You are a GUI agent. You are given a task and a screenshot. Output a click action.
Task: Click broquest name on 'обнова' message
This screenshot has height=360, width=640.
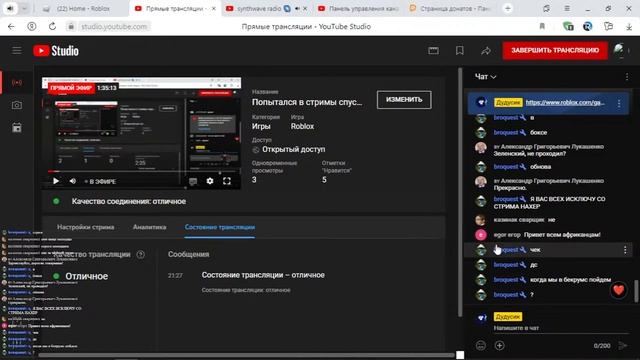506,167
